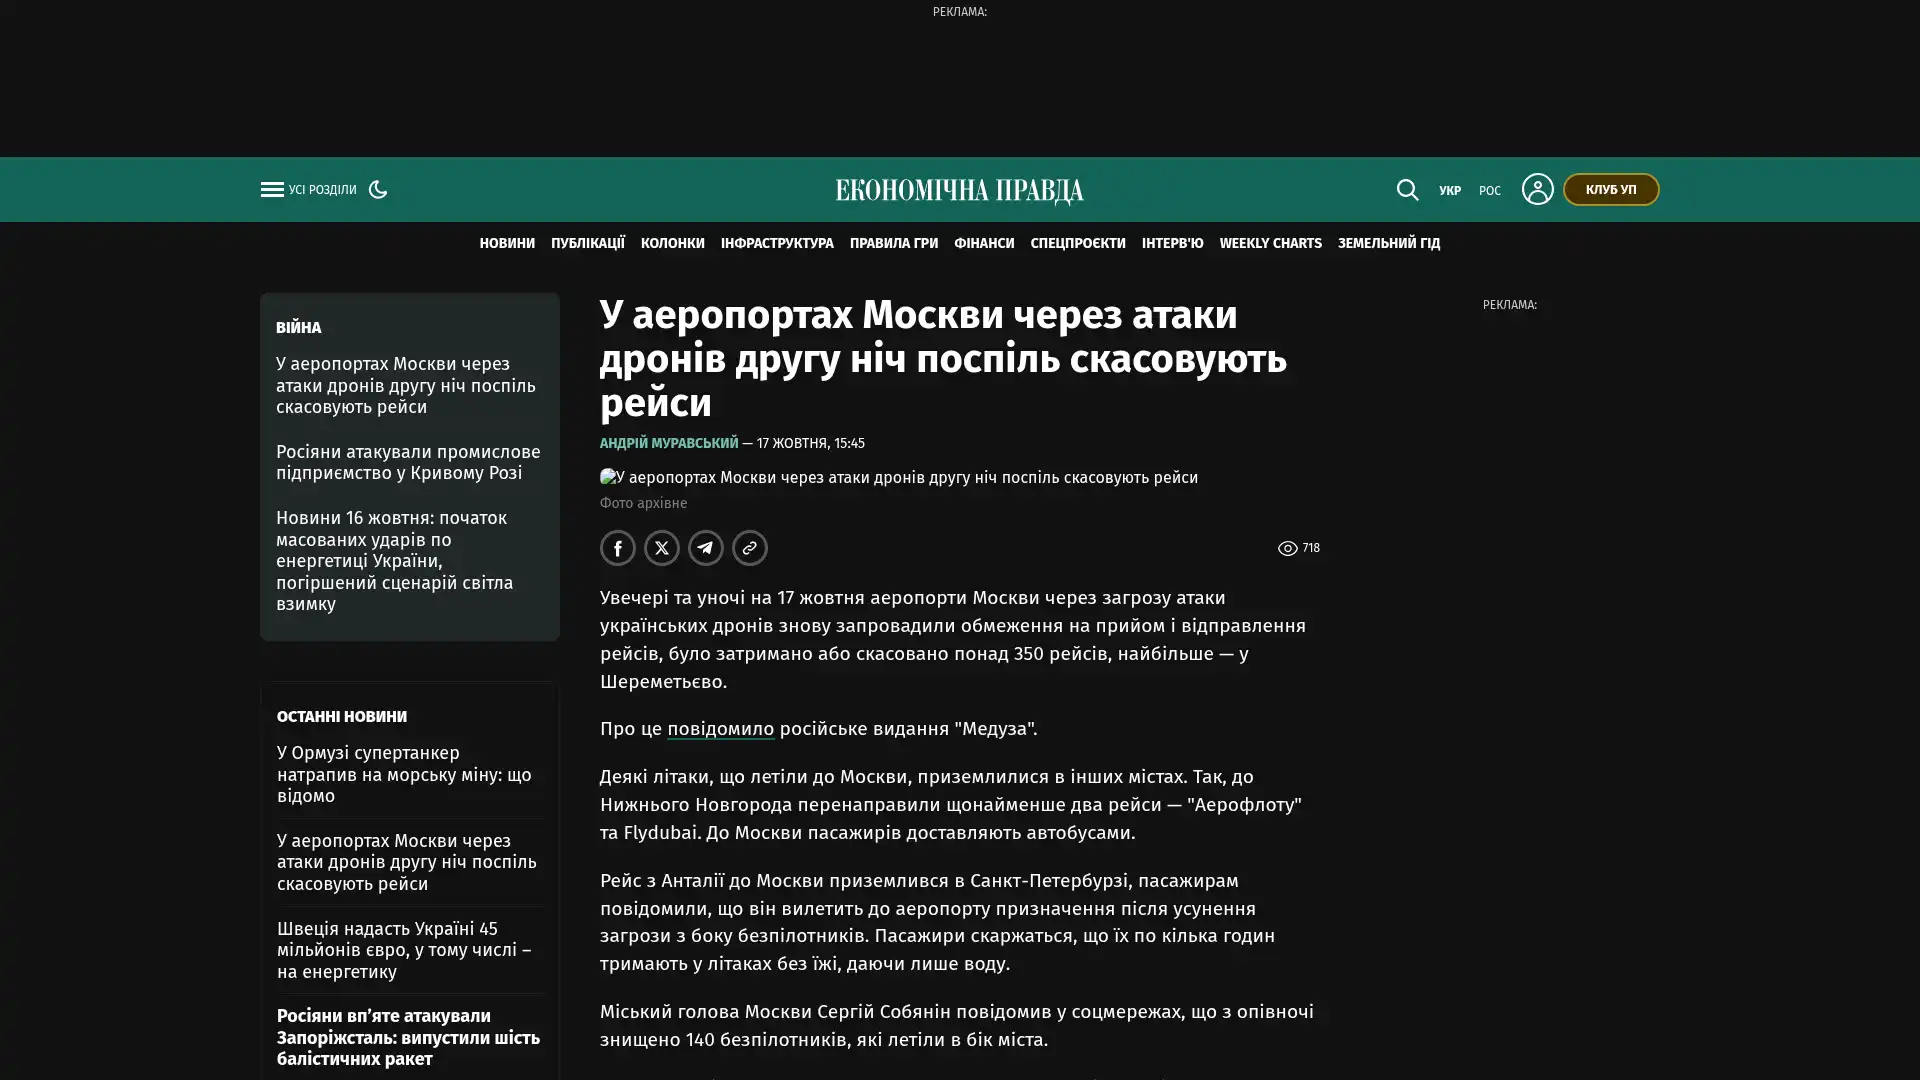This screenshot has height=1080, width=1920.
Task: Open the НОВИНИ menu section
Action: [x=507, y=243]
